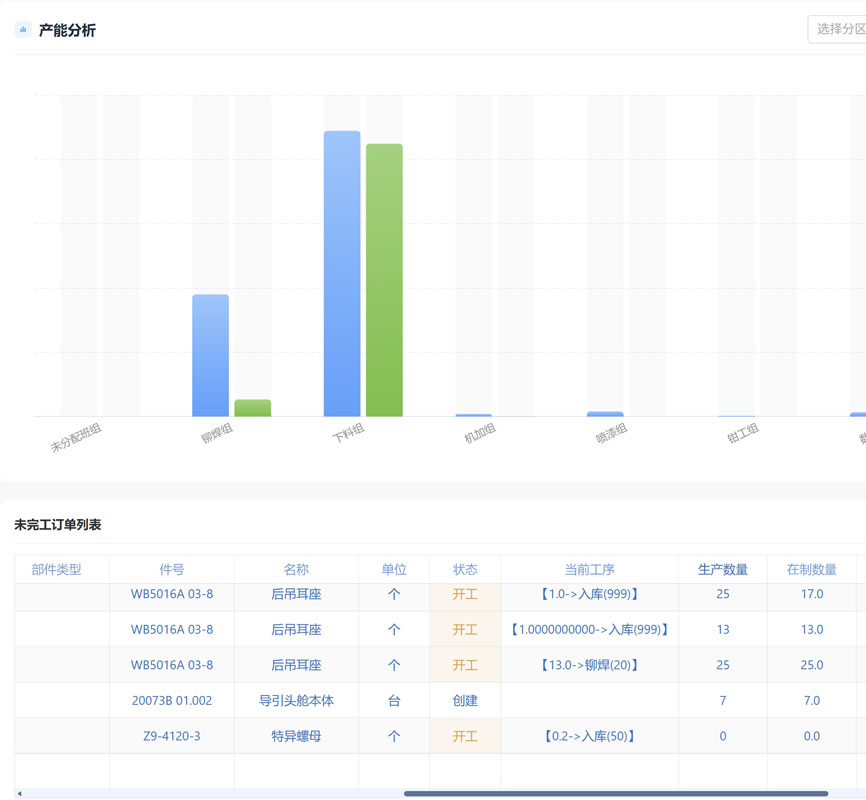This screenshot has height=800, width=866.
Task: Click the 创建 status of 导引头舱本体
Action: point(465,701)
